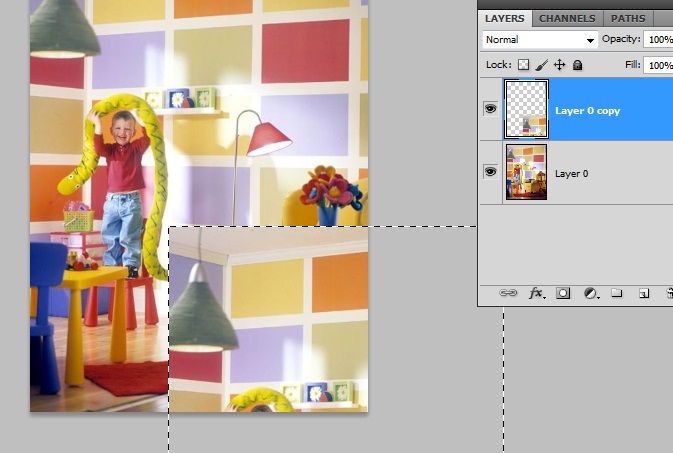Open the fx layer style menu
The height and width of the screenshot is (453, 673).
pos(536,293)
